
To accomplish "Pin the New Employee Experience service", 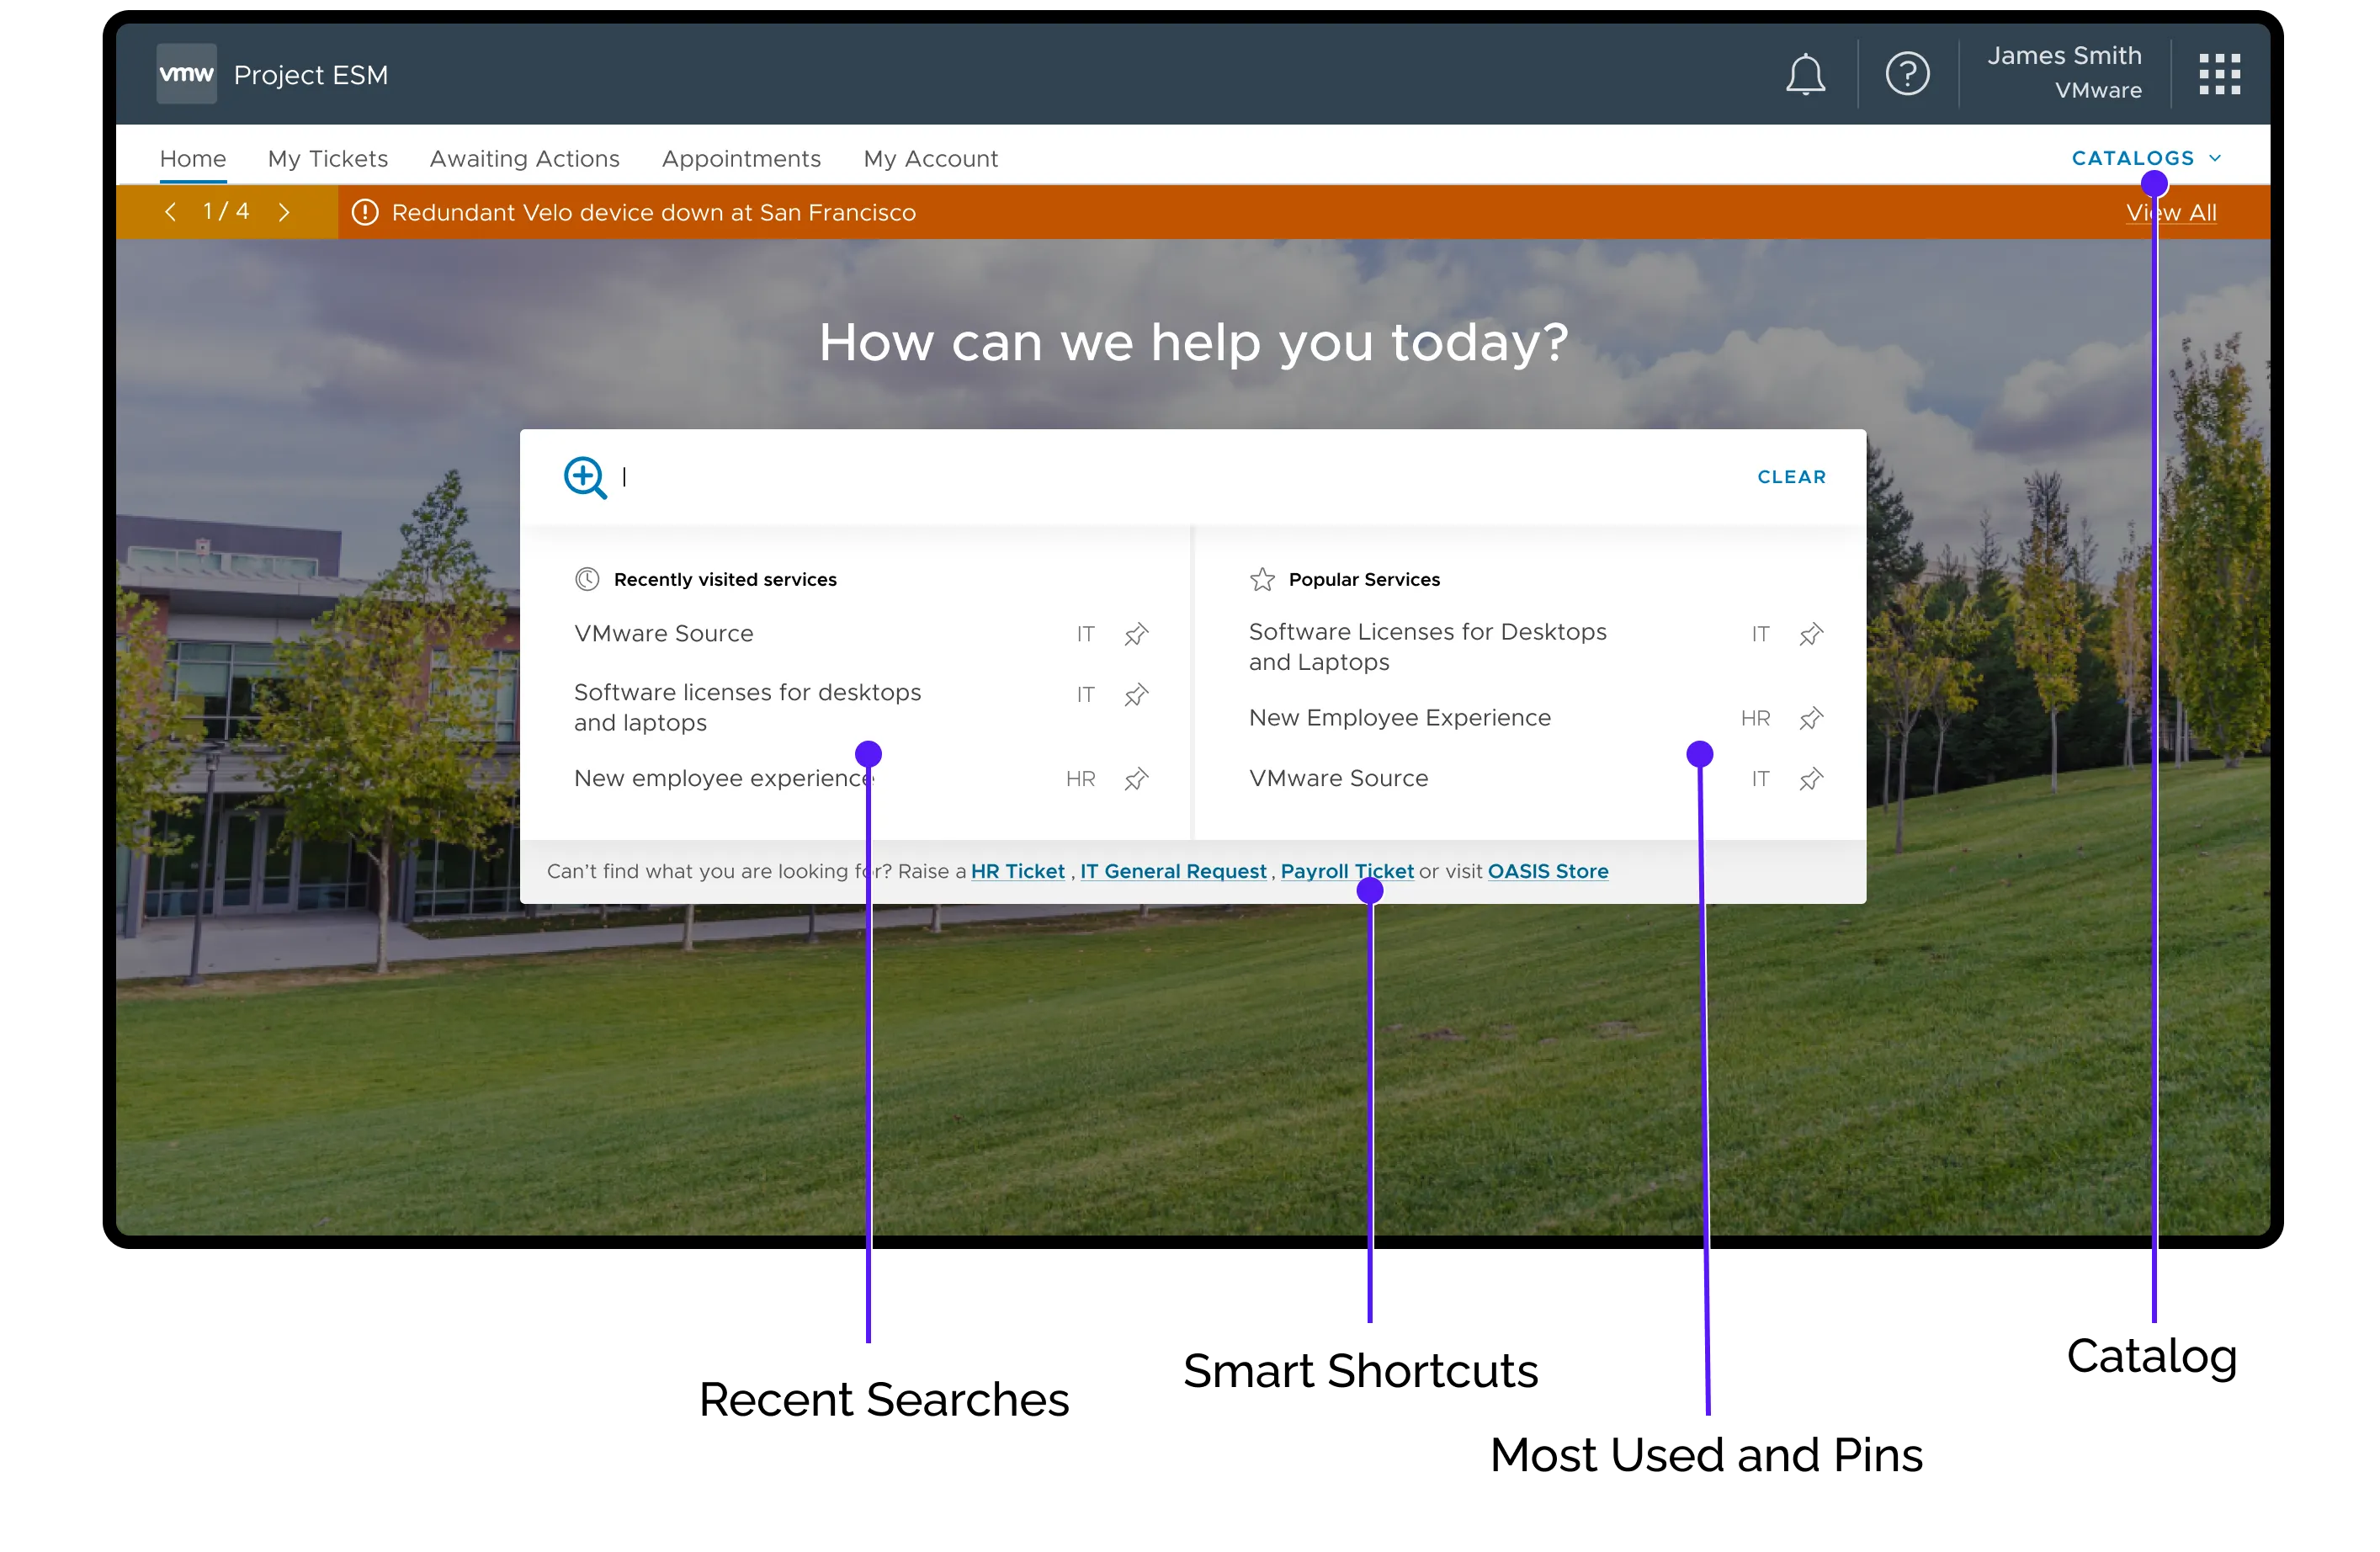I will click(x=1810, y=718).
